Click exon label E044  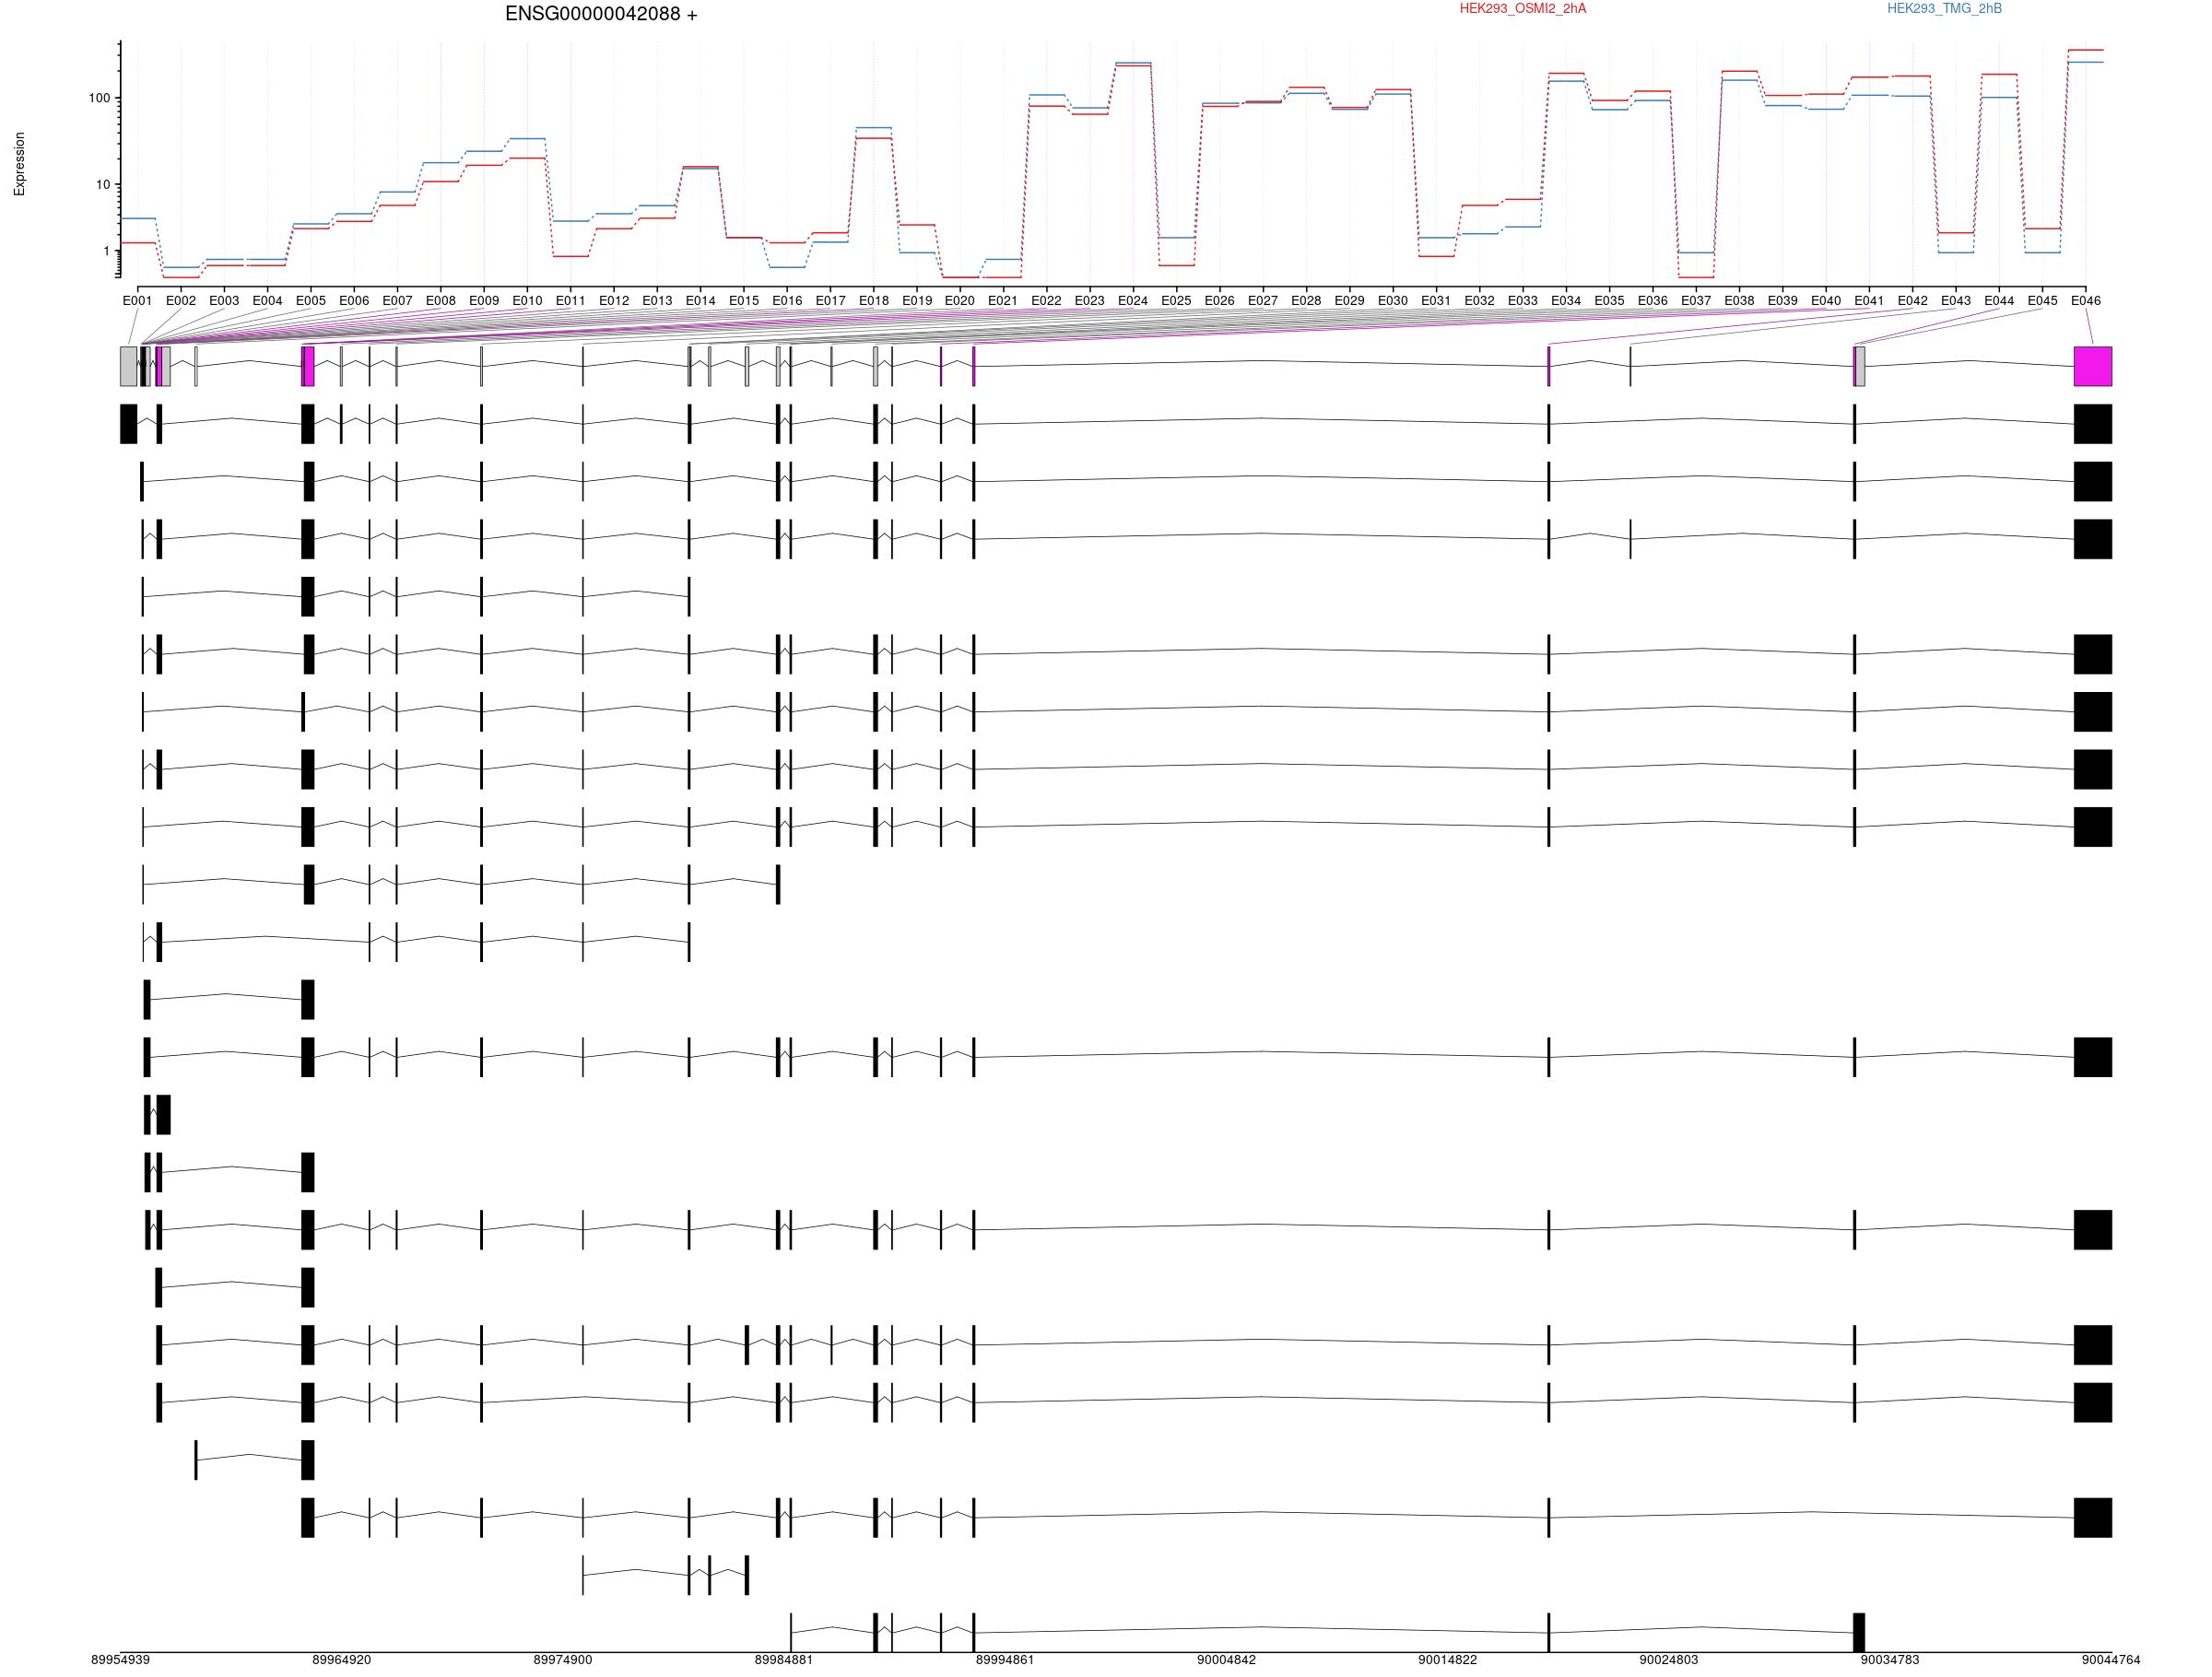coord(1999,301)
